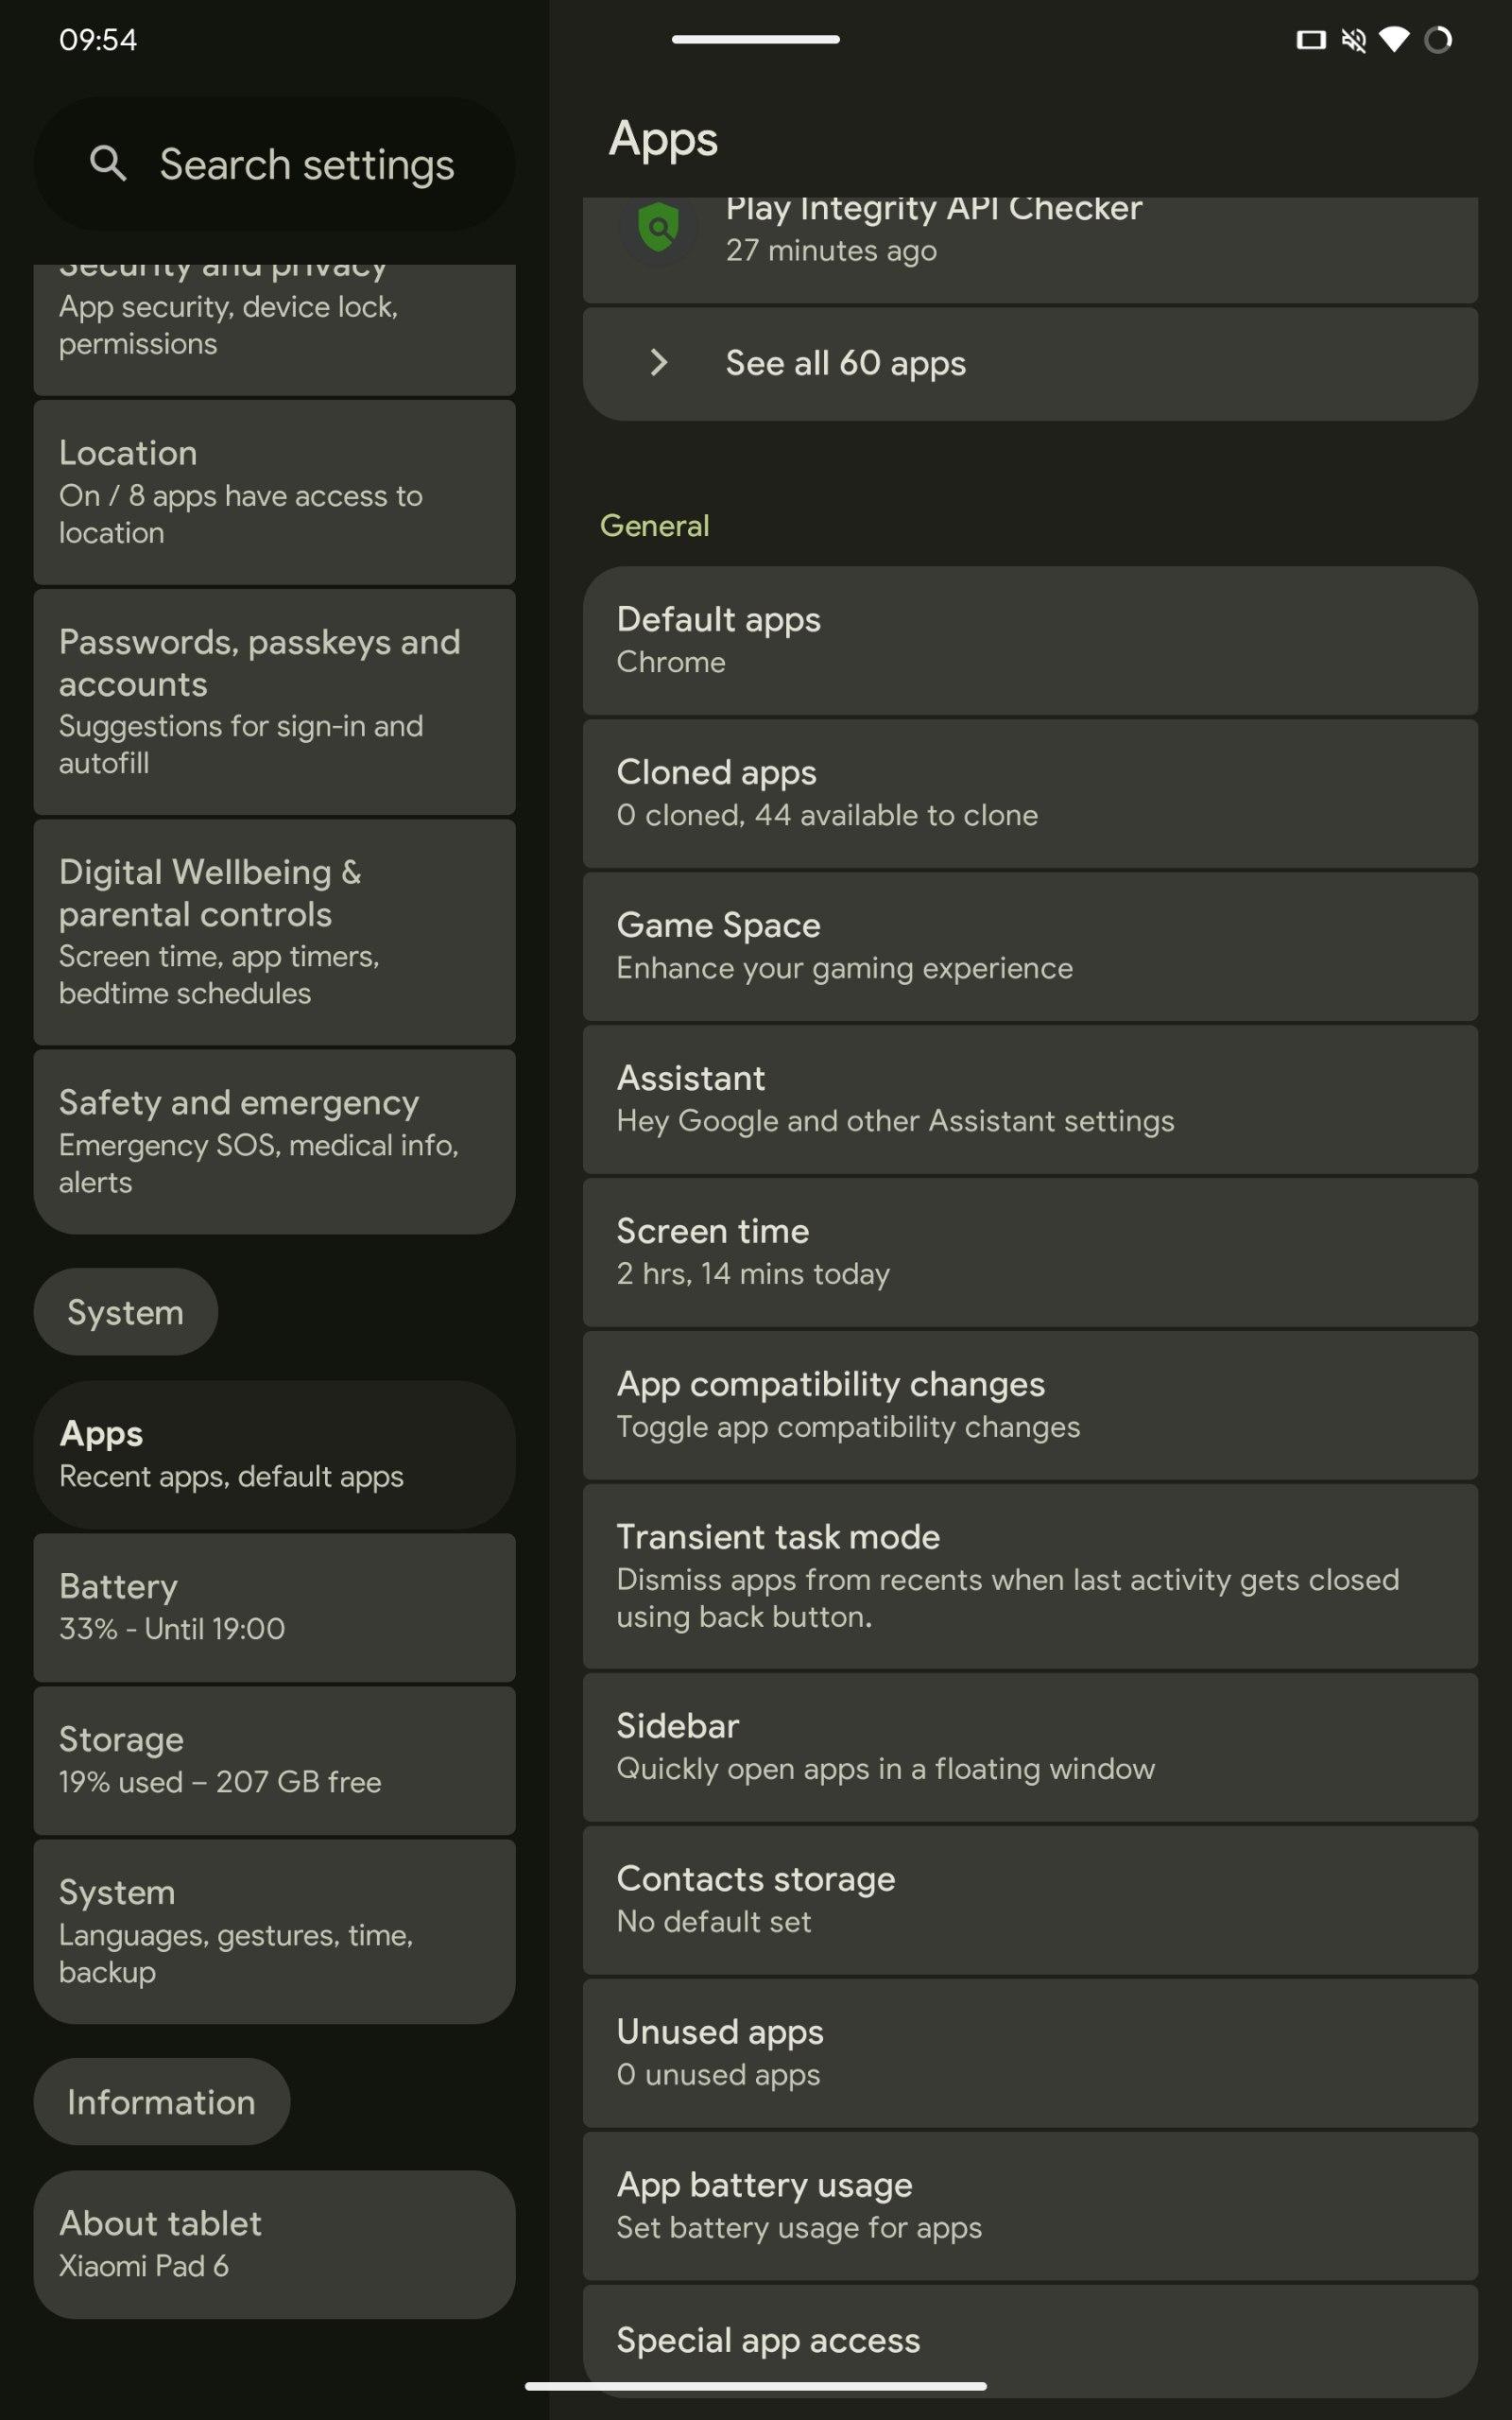
Task: Tap the screen cast status icon
Action: (x=1310, y=40)
